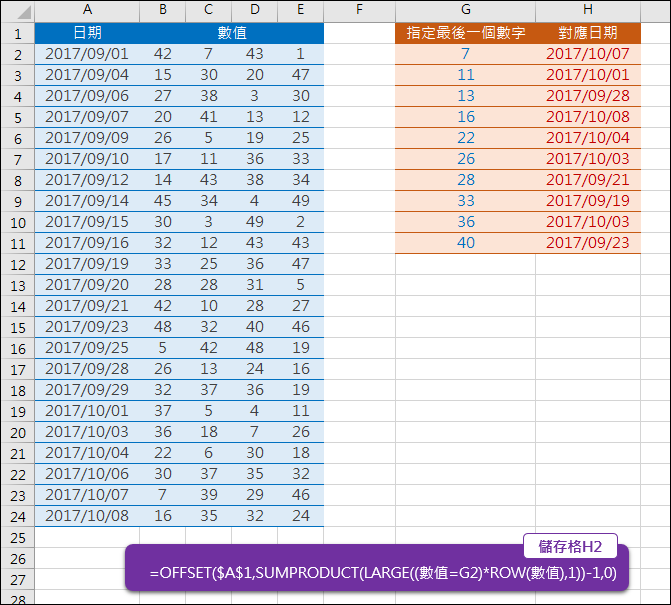
Task: Click cell D13 containing 31
Action: tap(255, 285)
